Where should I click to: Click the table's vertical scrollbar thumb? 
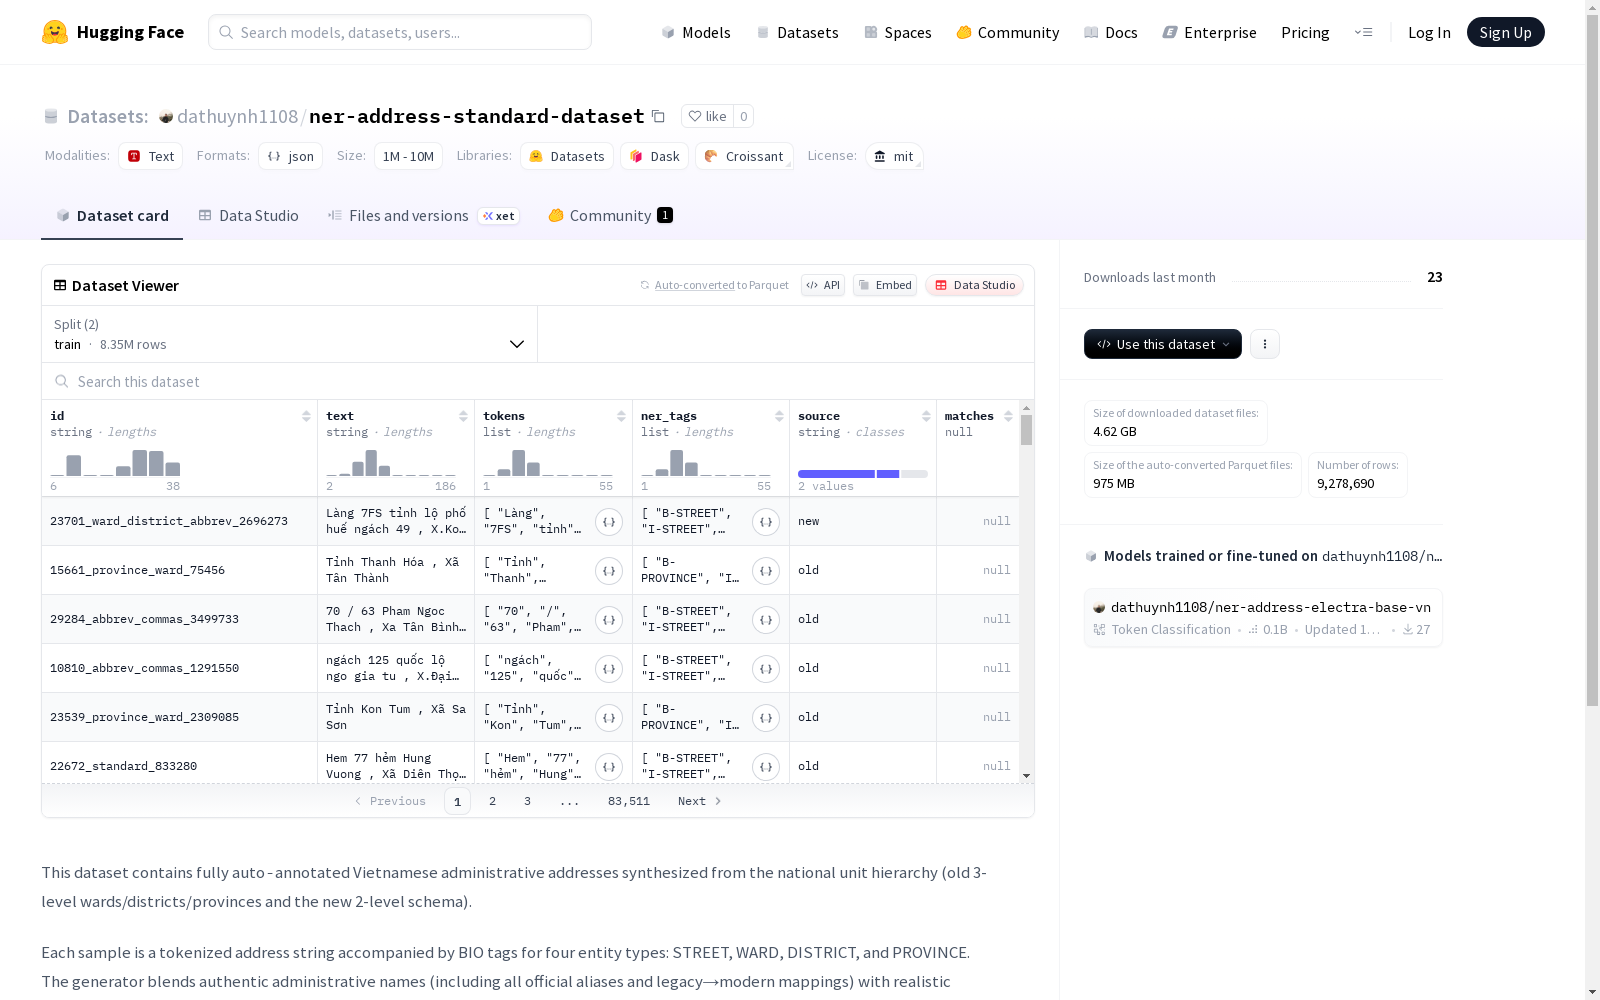click(x=1026, y=431)
